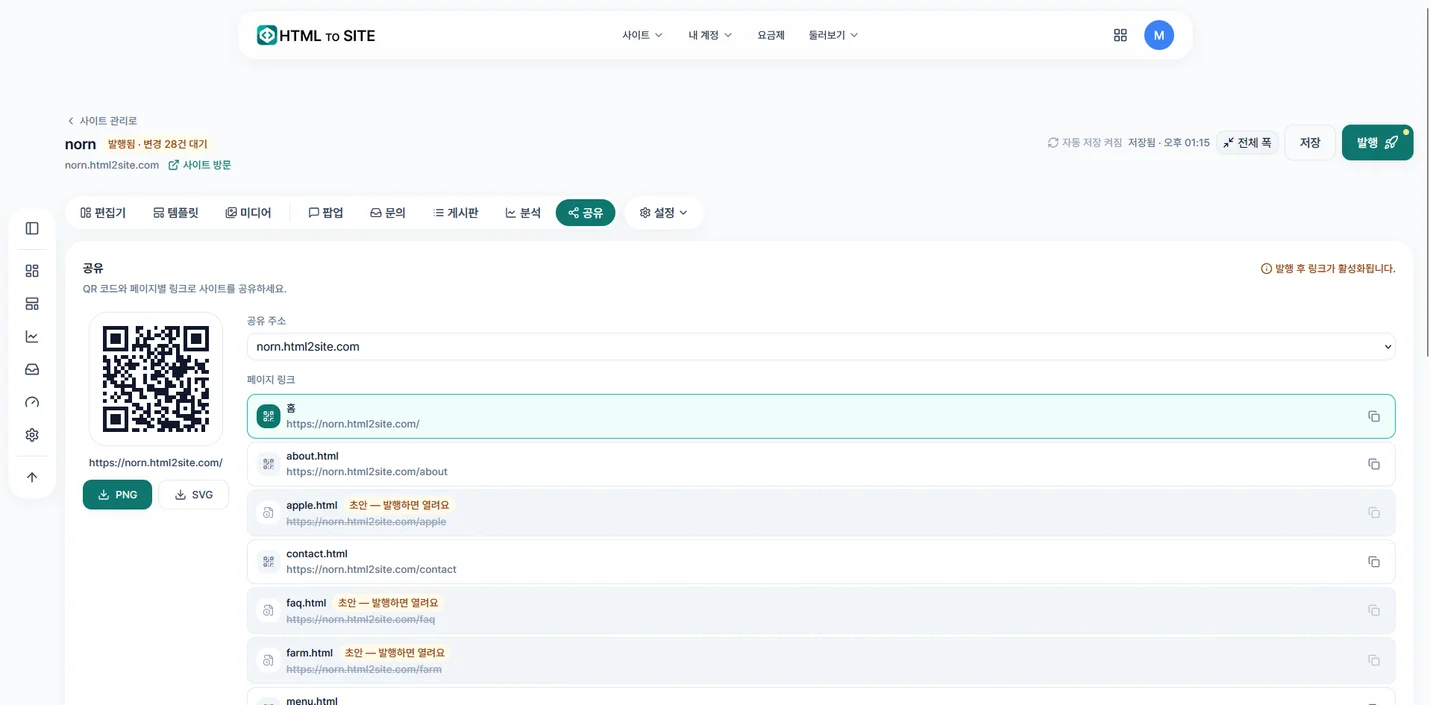1430x705 pixels.
Task: Download QR code as SVG
Action: click(194, 495)
